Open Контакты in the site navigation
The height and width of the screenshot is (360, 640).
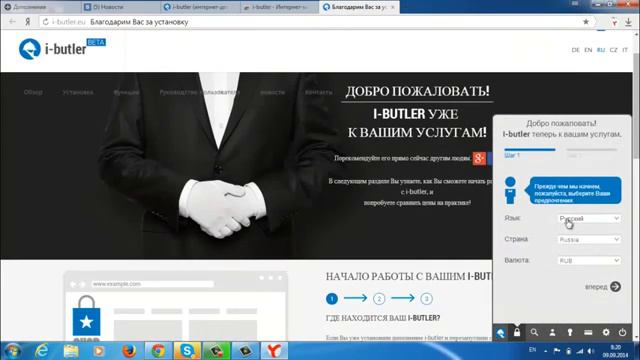tap(318, 92)
